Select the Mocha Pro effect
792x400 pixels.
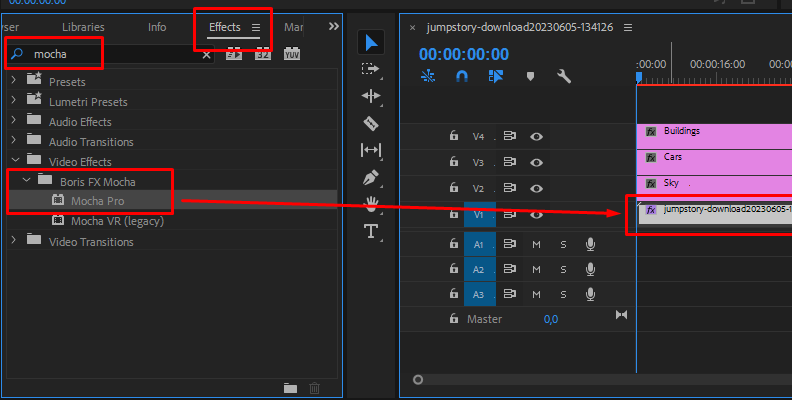[97, 201]
